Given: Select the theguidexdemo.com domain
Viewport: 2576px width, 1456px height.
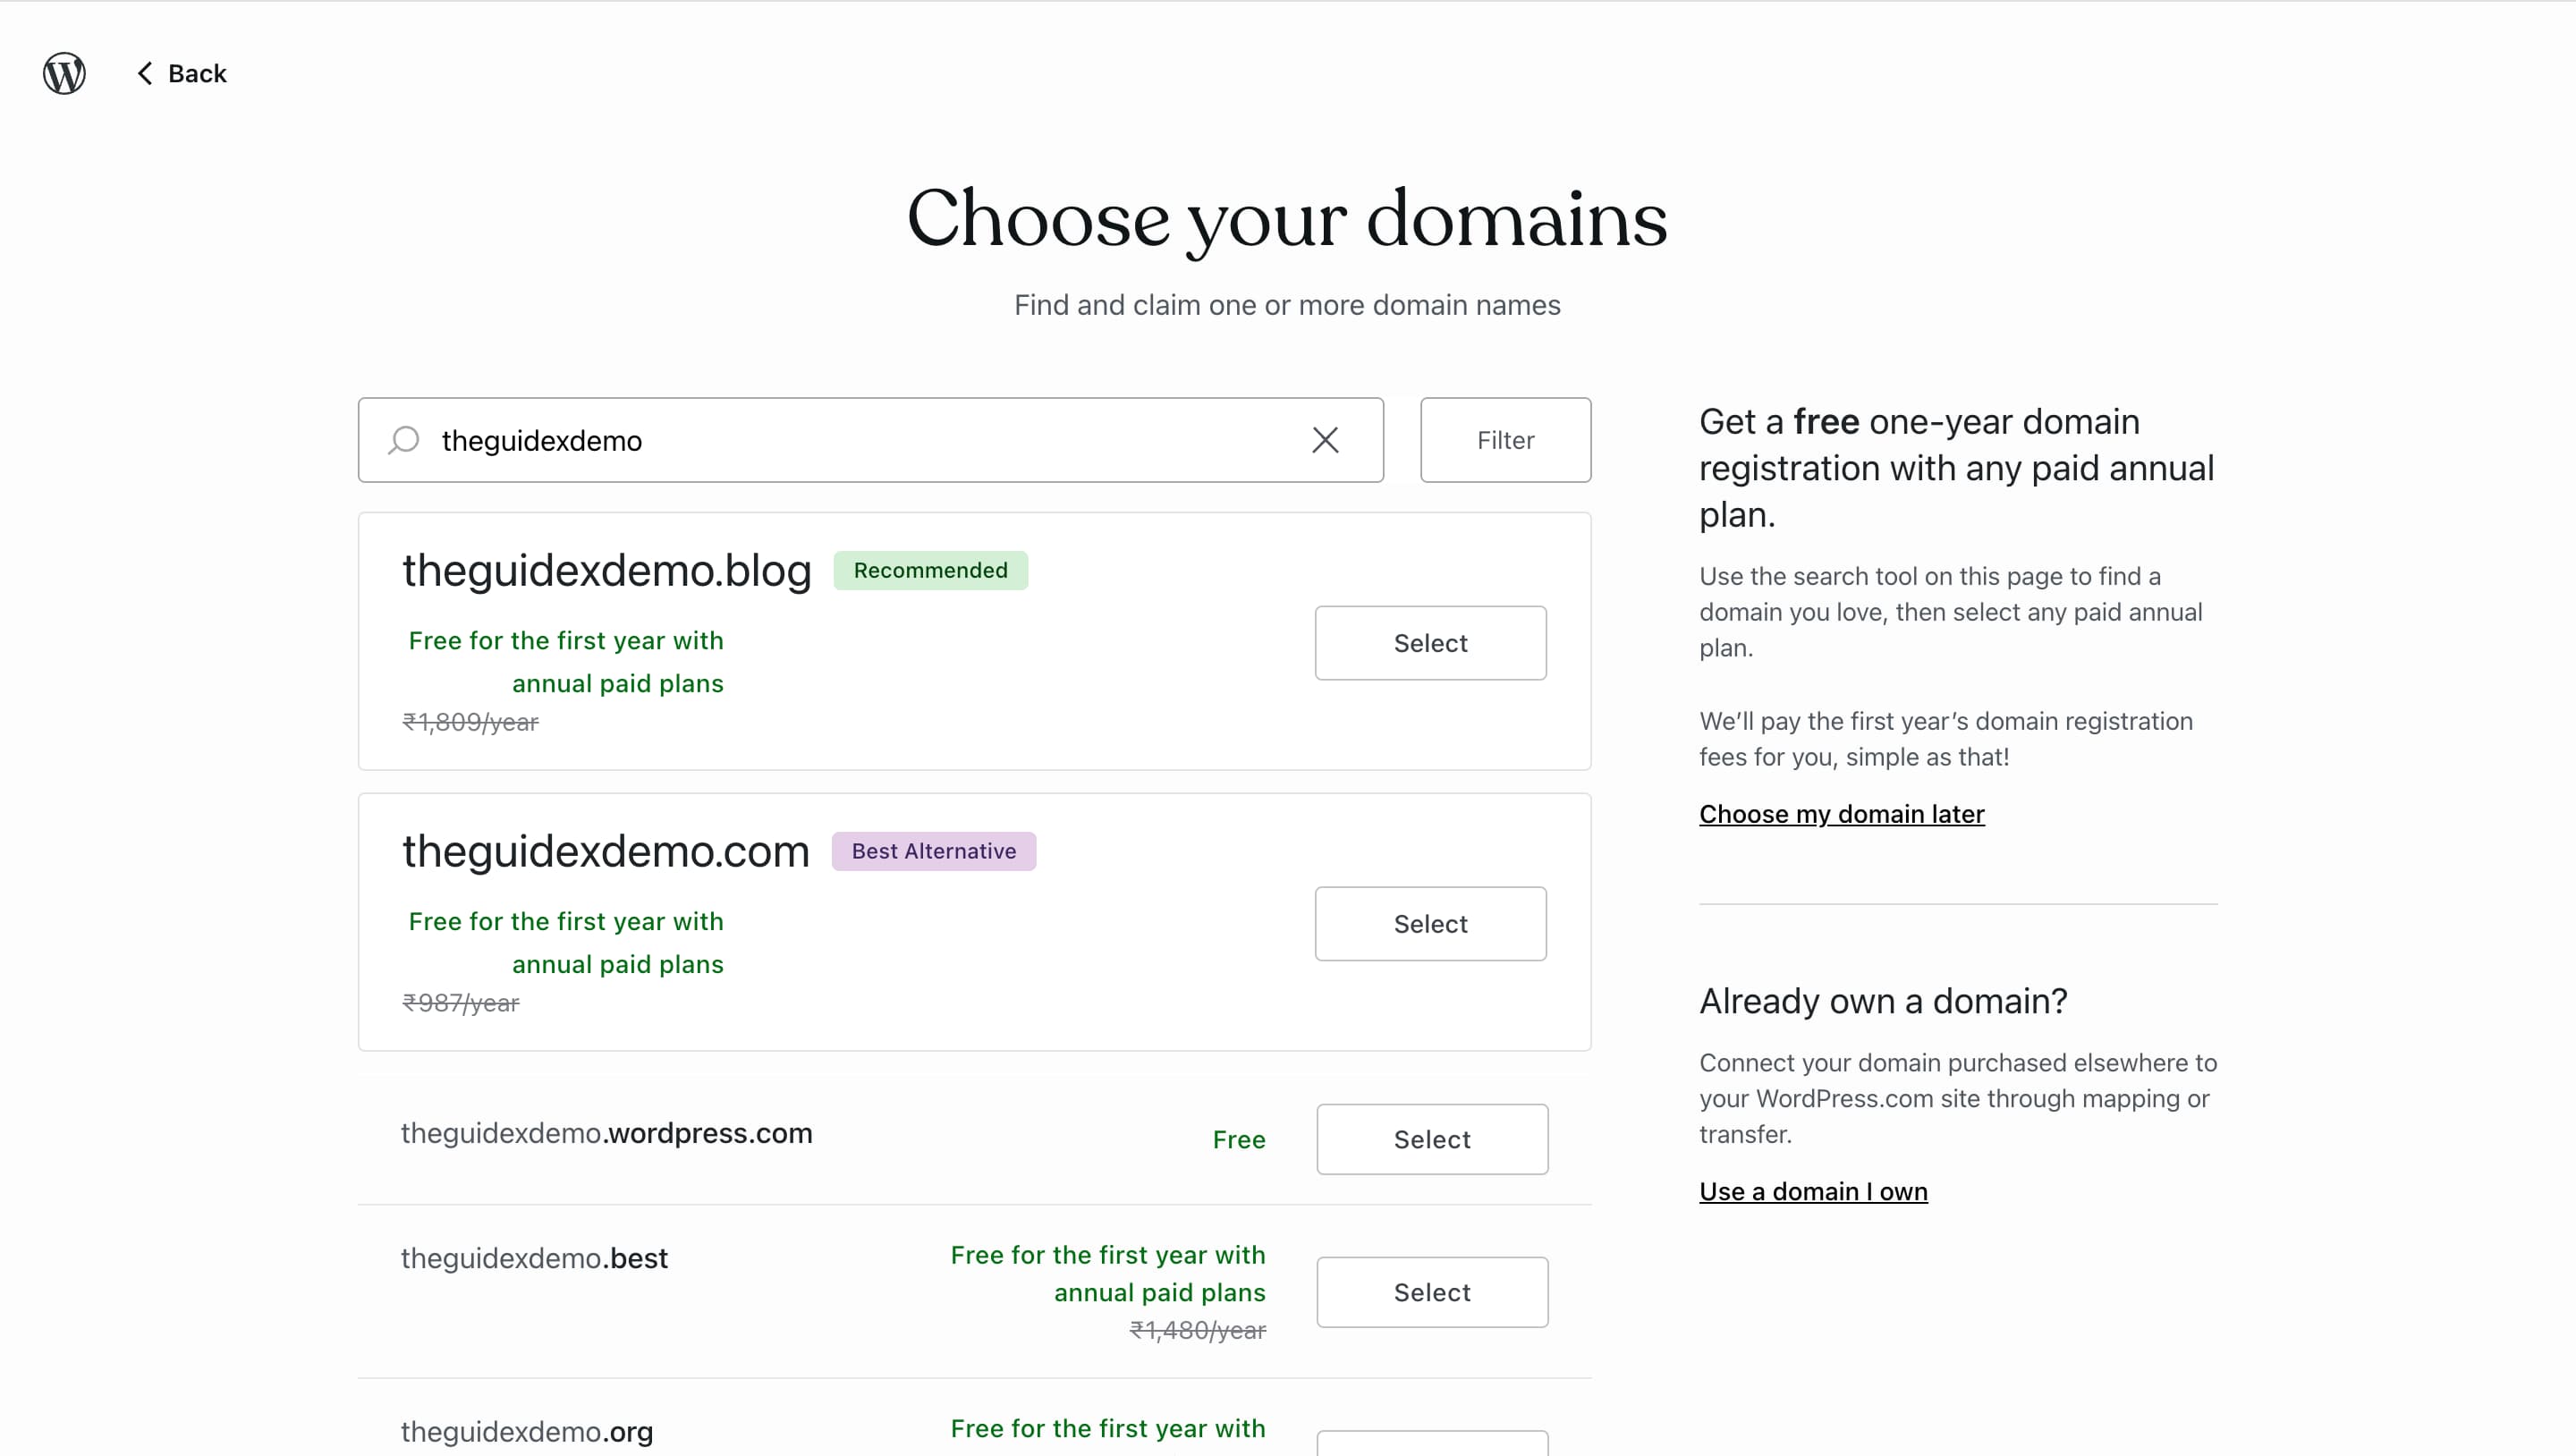Looking at the screenshot, I should click(x=1430, y=923).
